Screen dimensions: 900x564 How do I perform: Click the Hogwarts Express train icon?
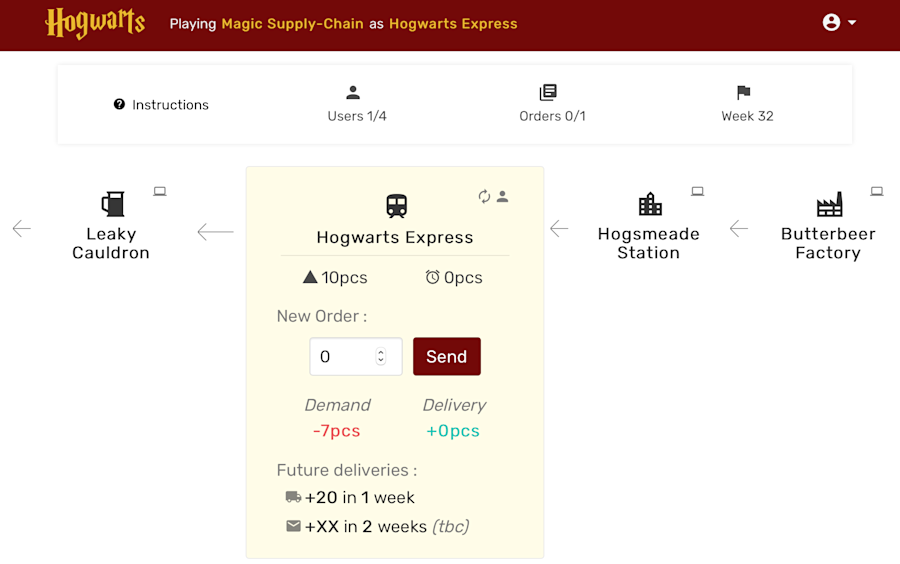pyautogui.click(x=397, y=205)
